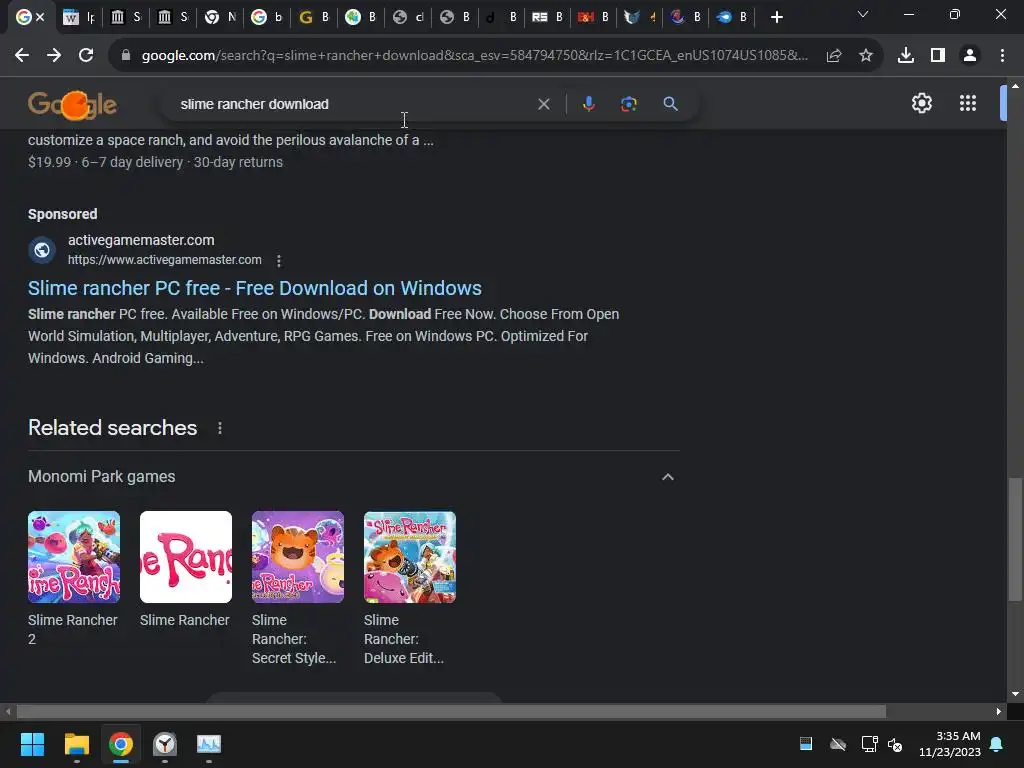This screenshot has height=768, width=1024.
Task: Collapse the Monomi Park games section
Action: coord(667,477)
